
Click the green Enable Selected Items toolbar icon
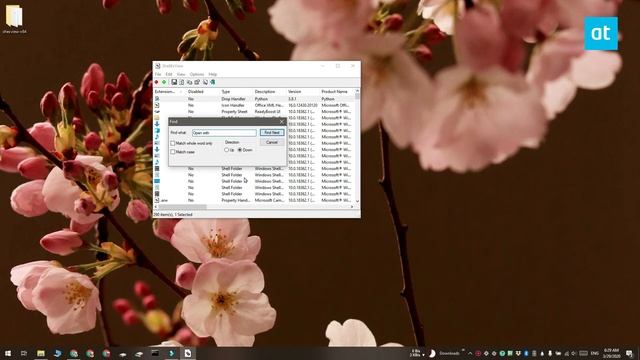(164, 82)
